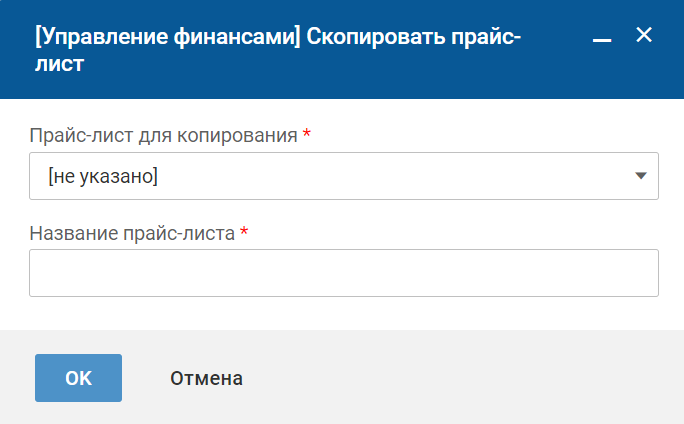Select the [не указано] placeholder text
The height and width of the screenshot is (424, 684).
click(x=103, y=176)
